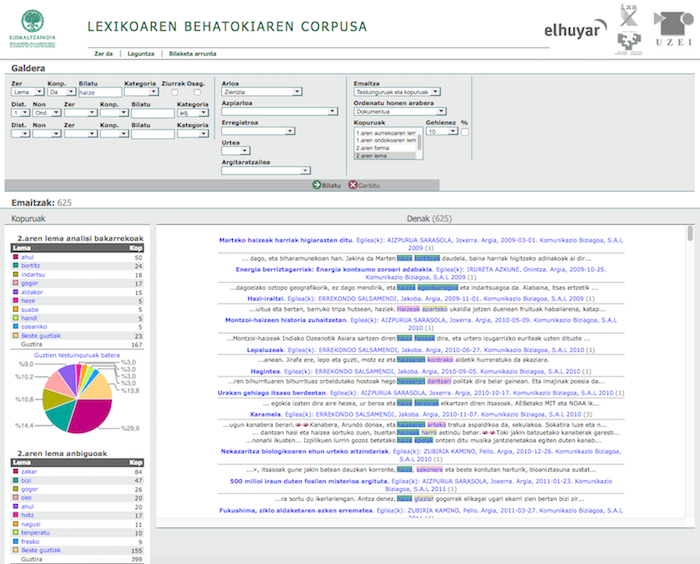The image size is (700, 564).
Task: Open the Non dropdown showing Ond.
Action: pos(46,113)
